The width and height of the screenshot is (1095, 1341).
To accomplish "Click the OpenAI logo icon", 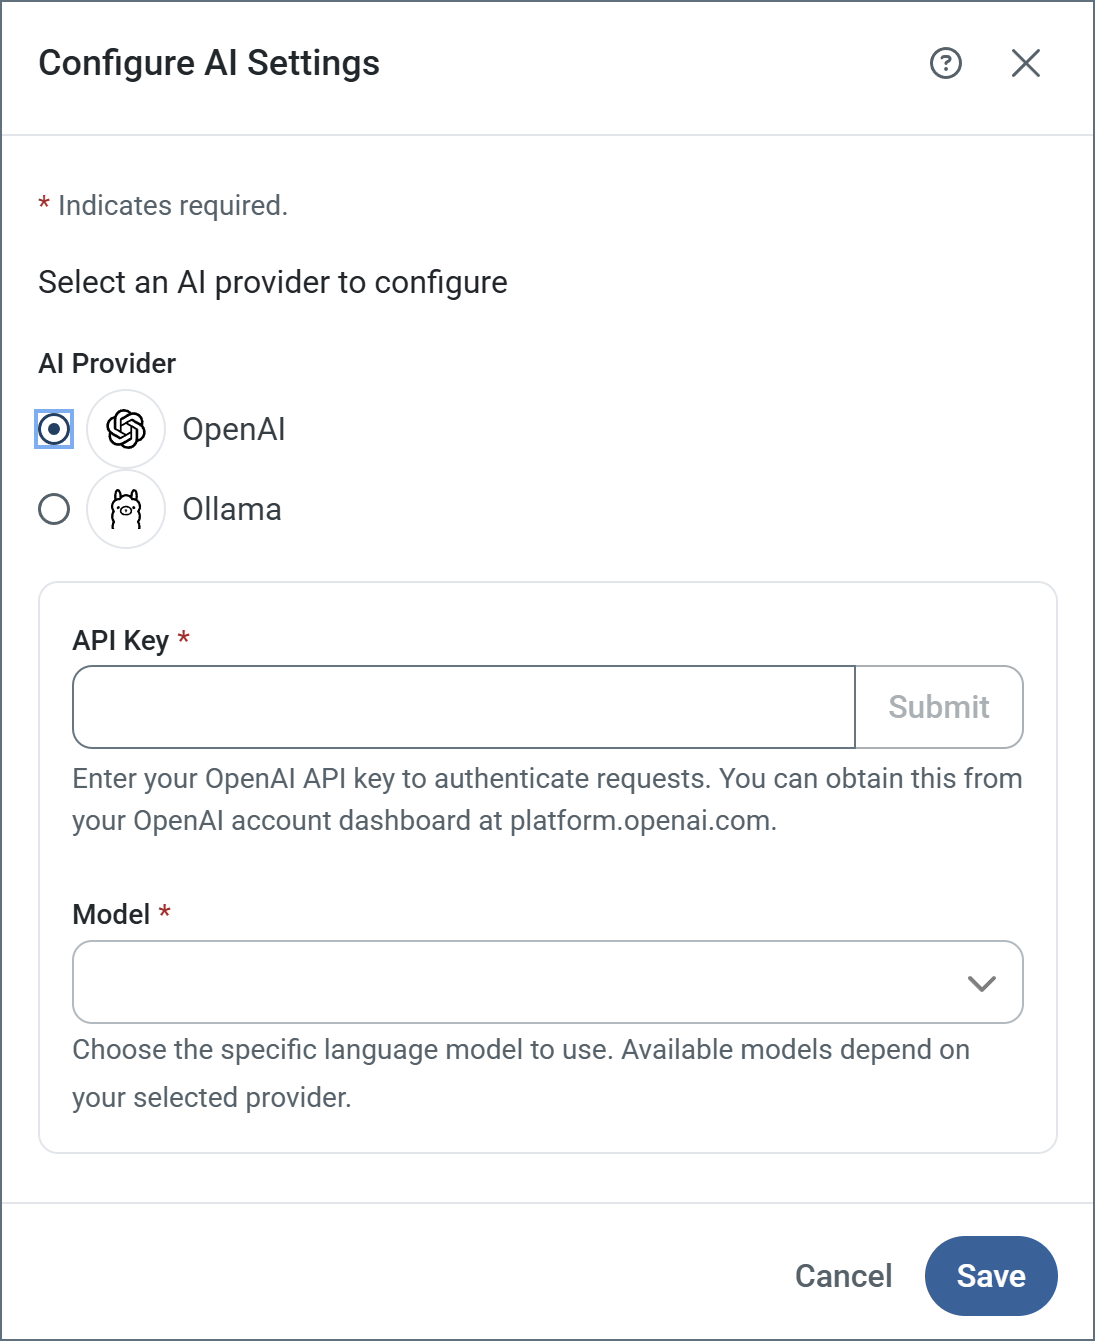I will (126, 429).
